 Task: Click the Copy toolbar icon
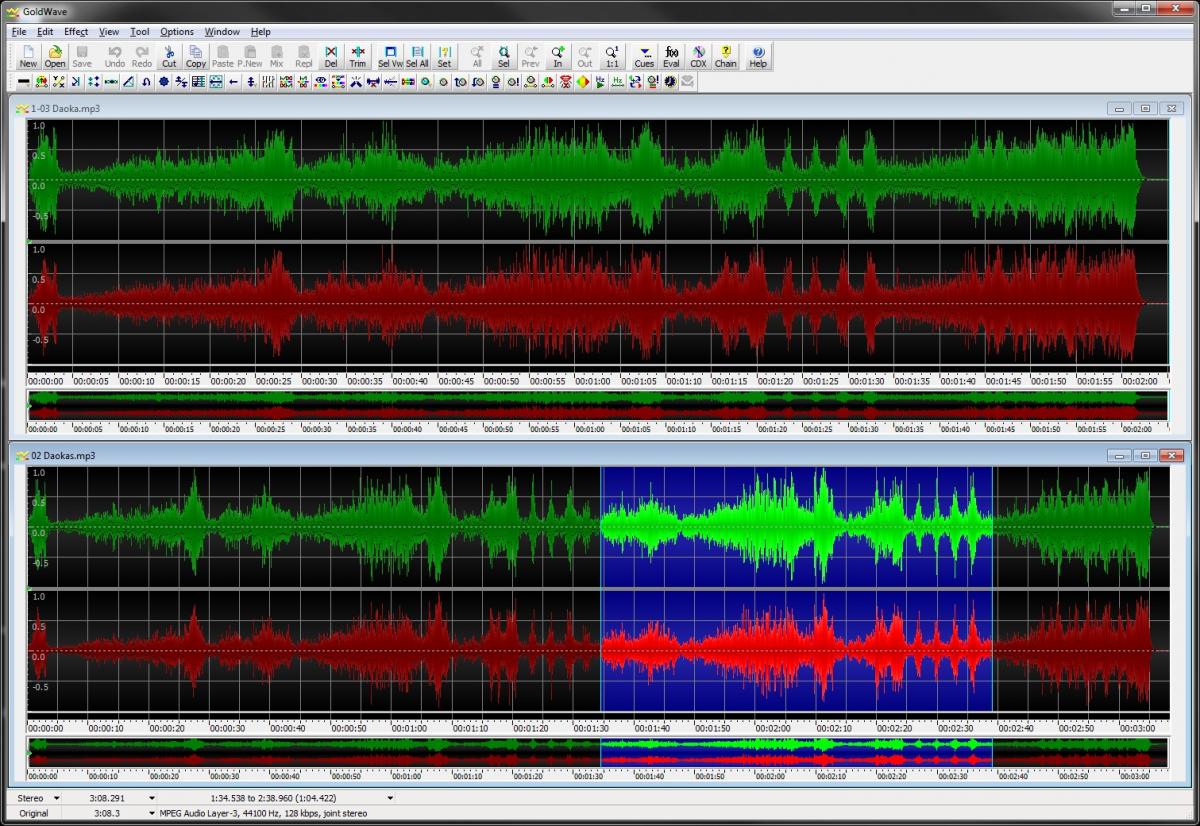point(196,56)
